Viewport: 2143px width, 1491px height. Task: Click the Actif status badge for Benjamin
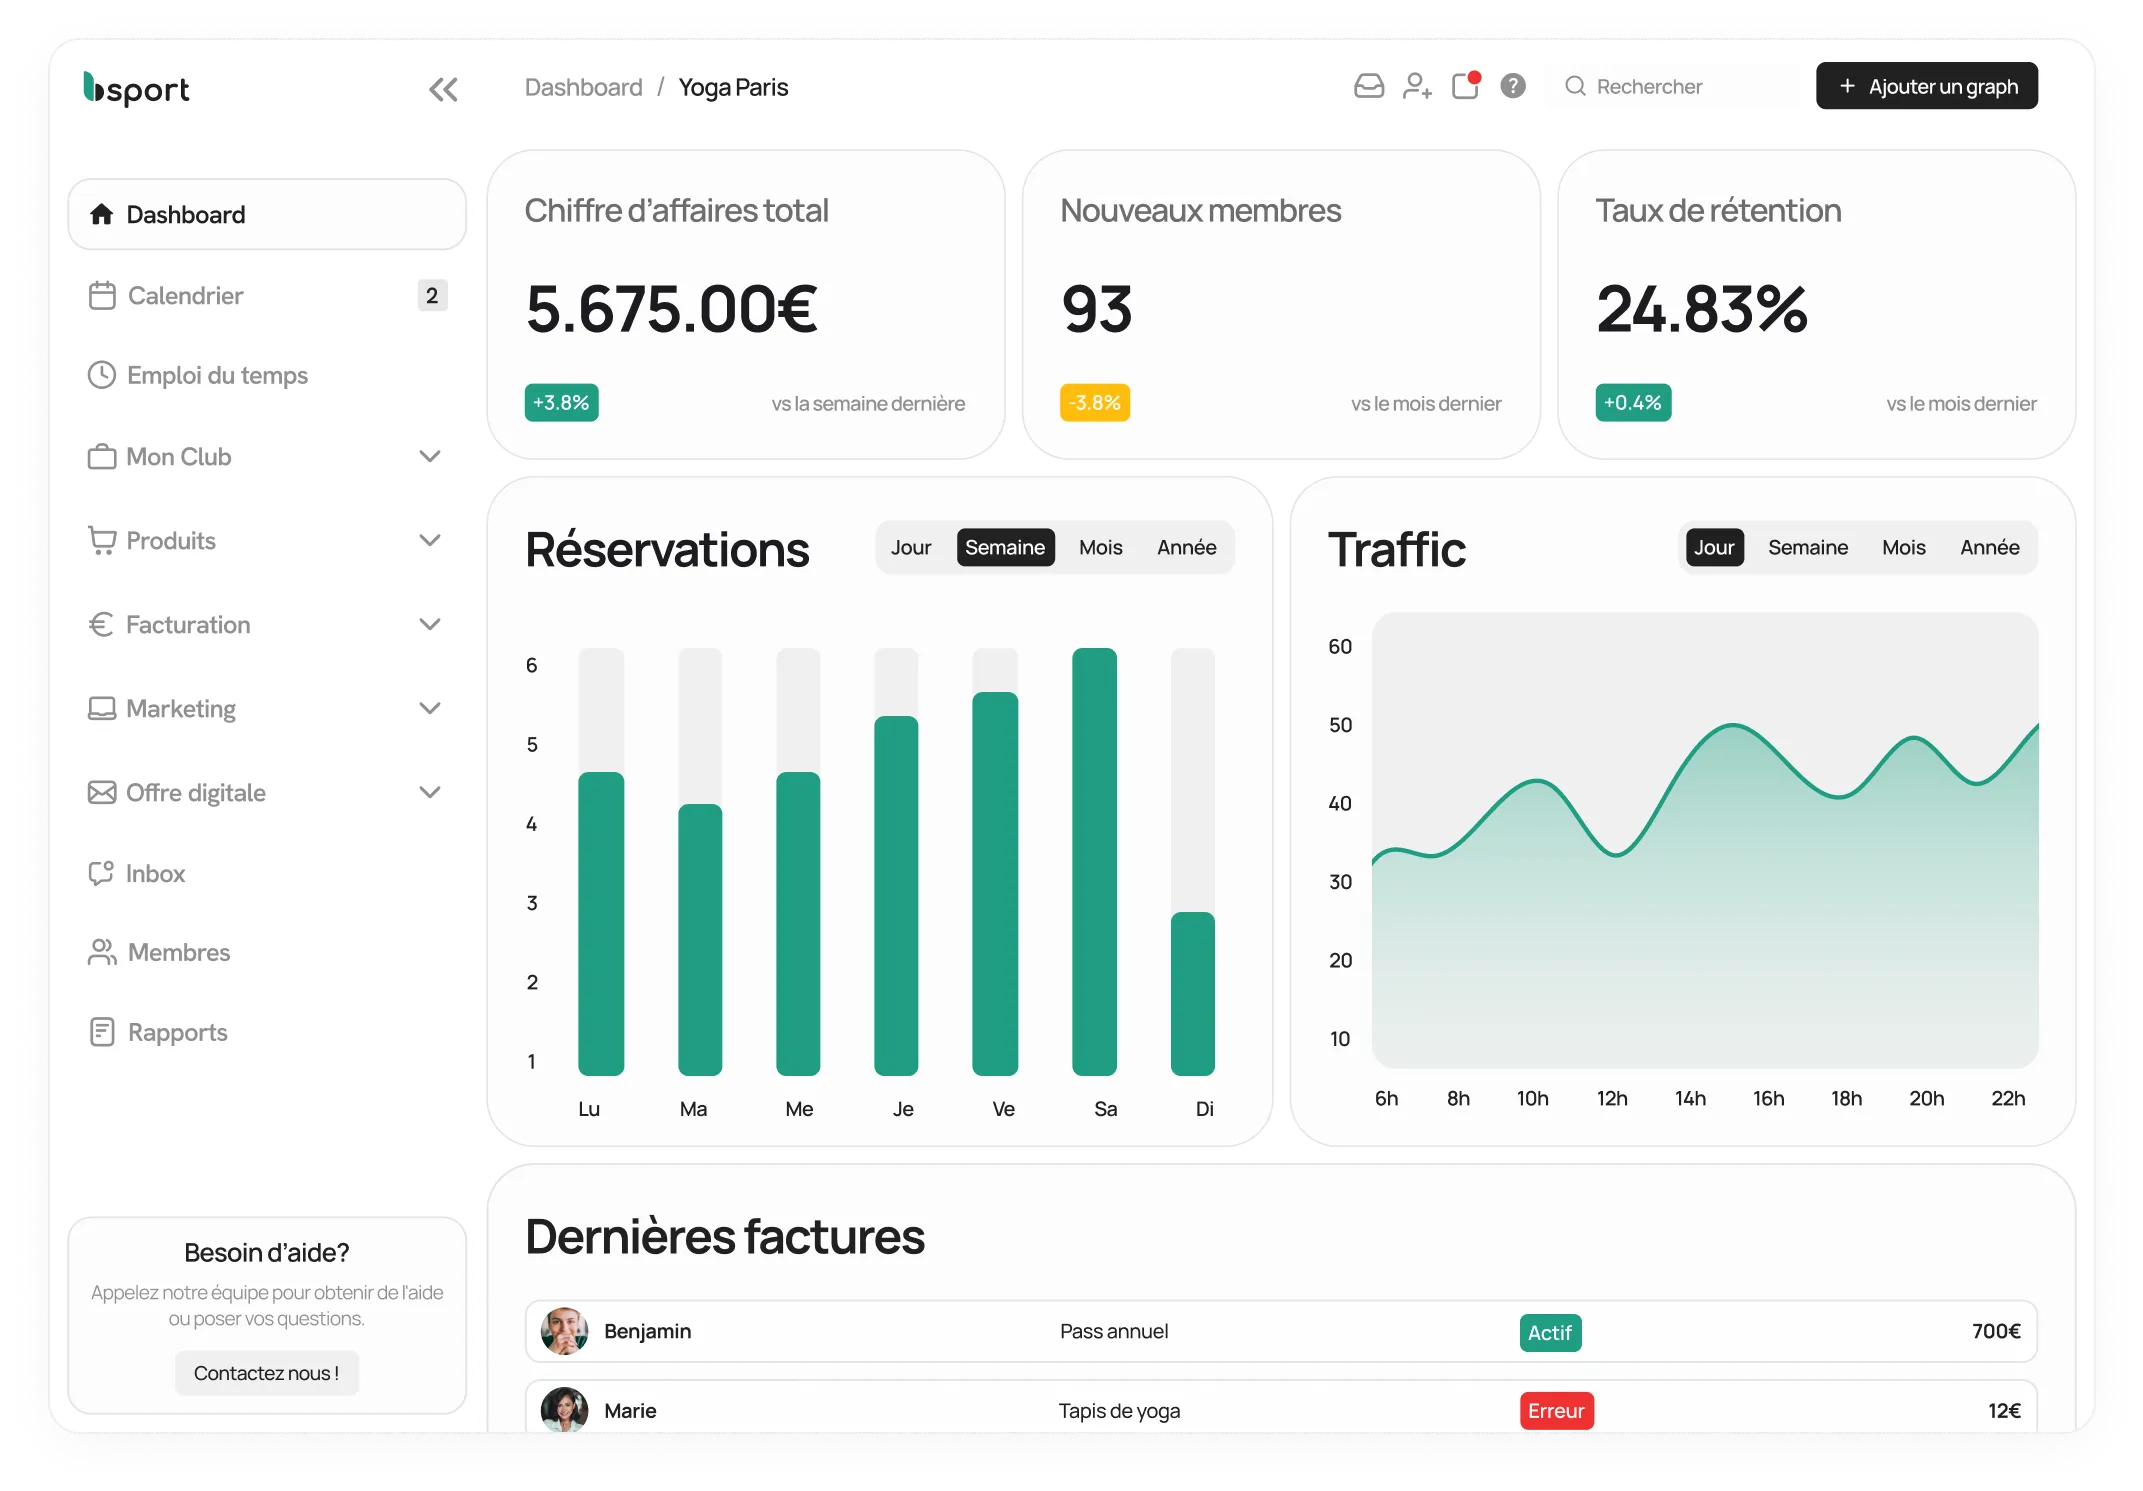point(1550,1332)
